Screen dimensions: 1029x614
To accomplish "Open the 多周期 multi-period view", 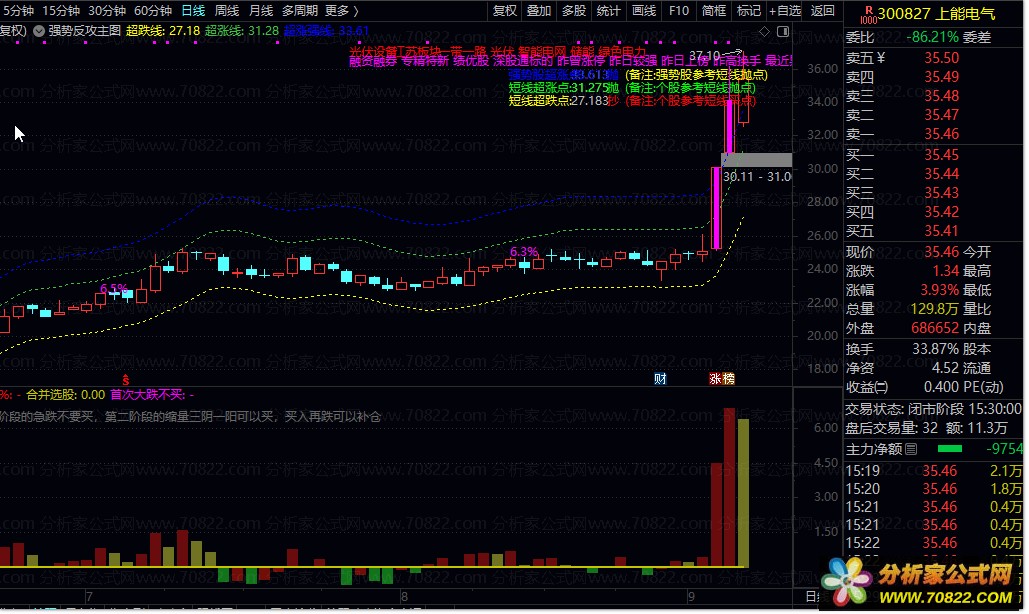I will click(x=300, y=10).
